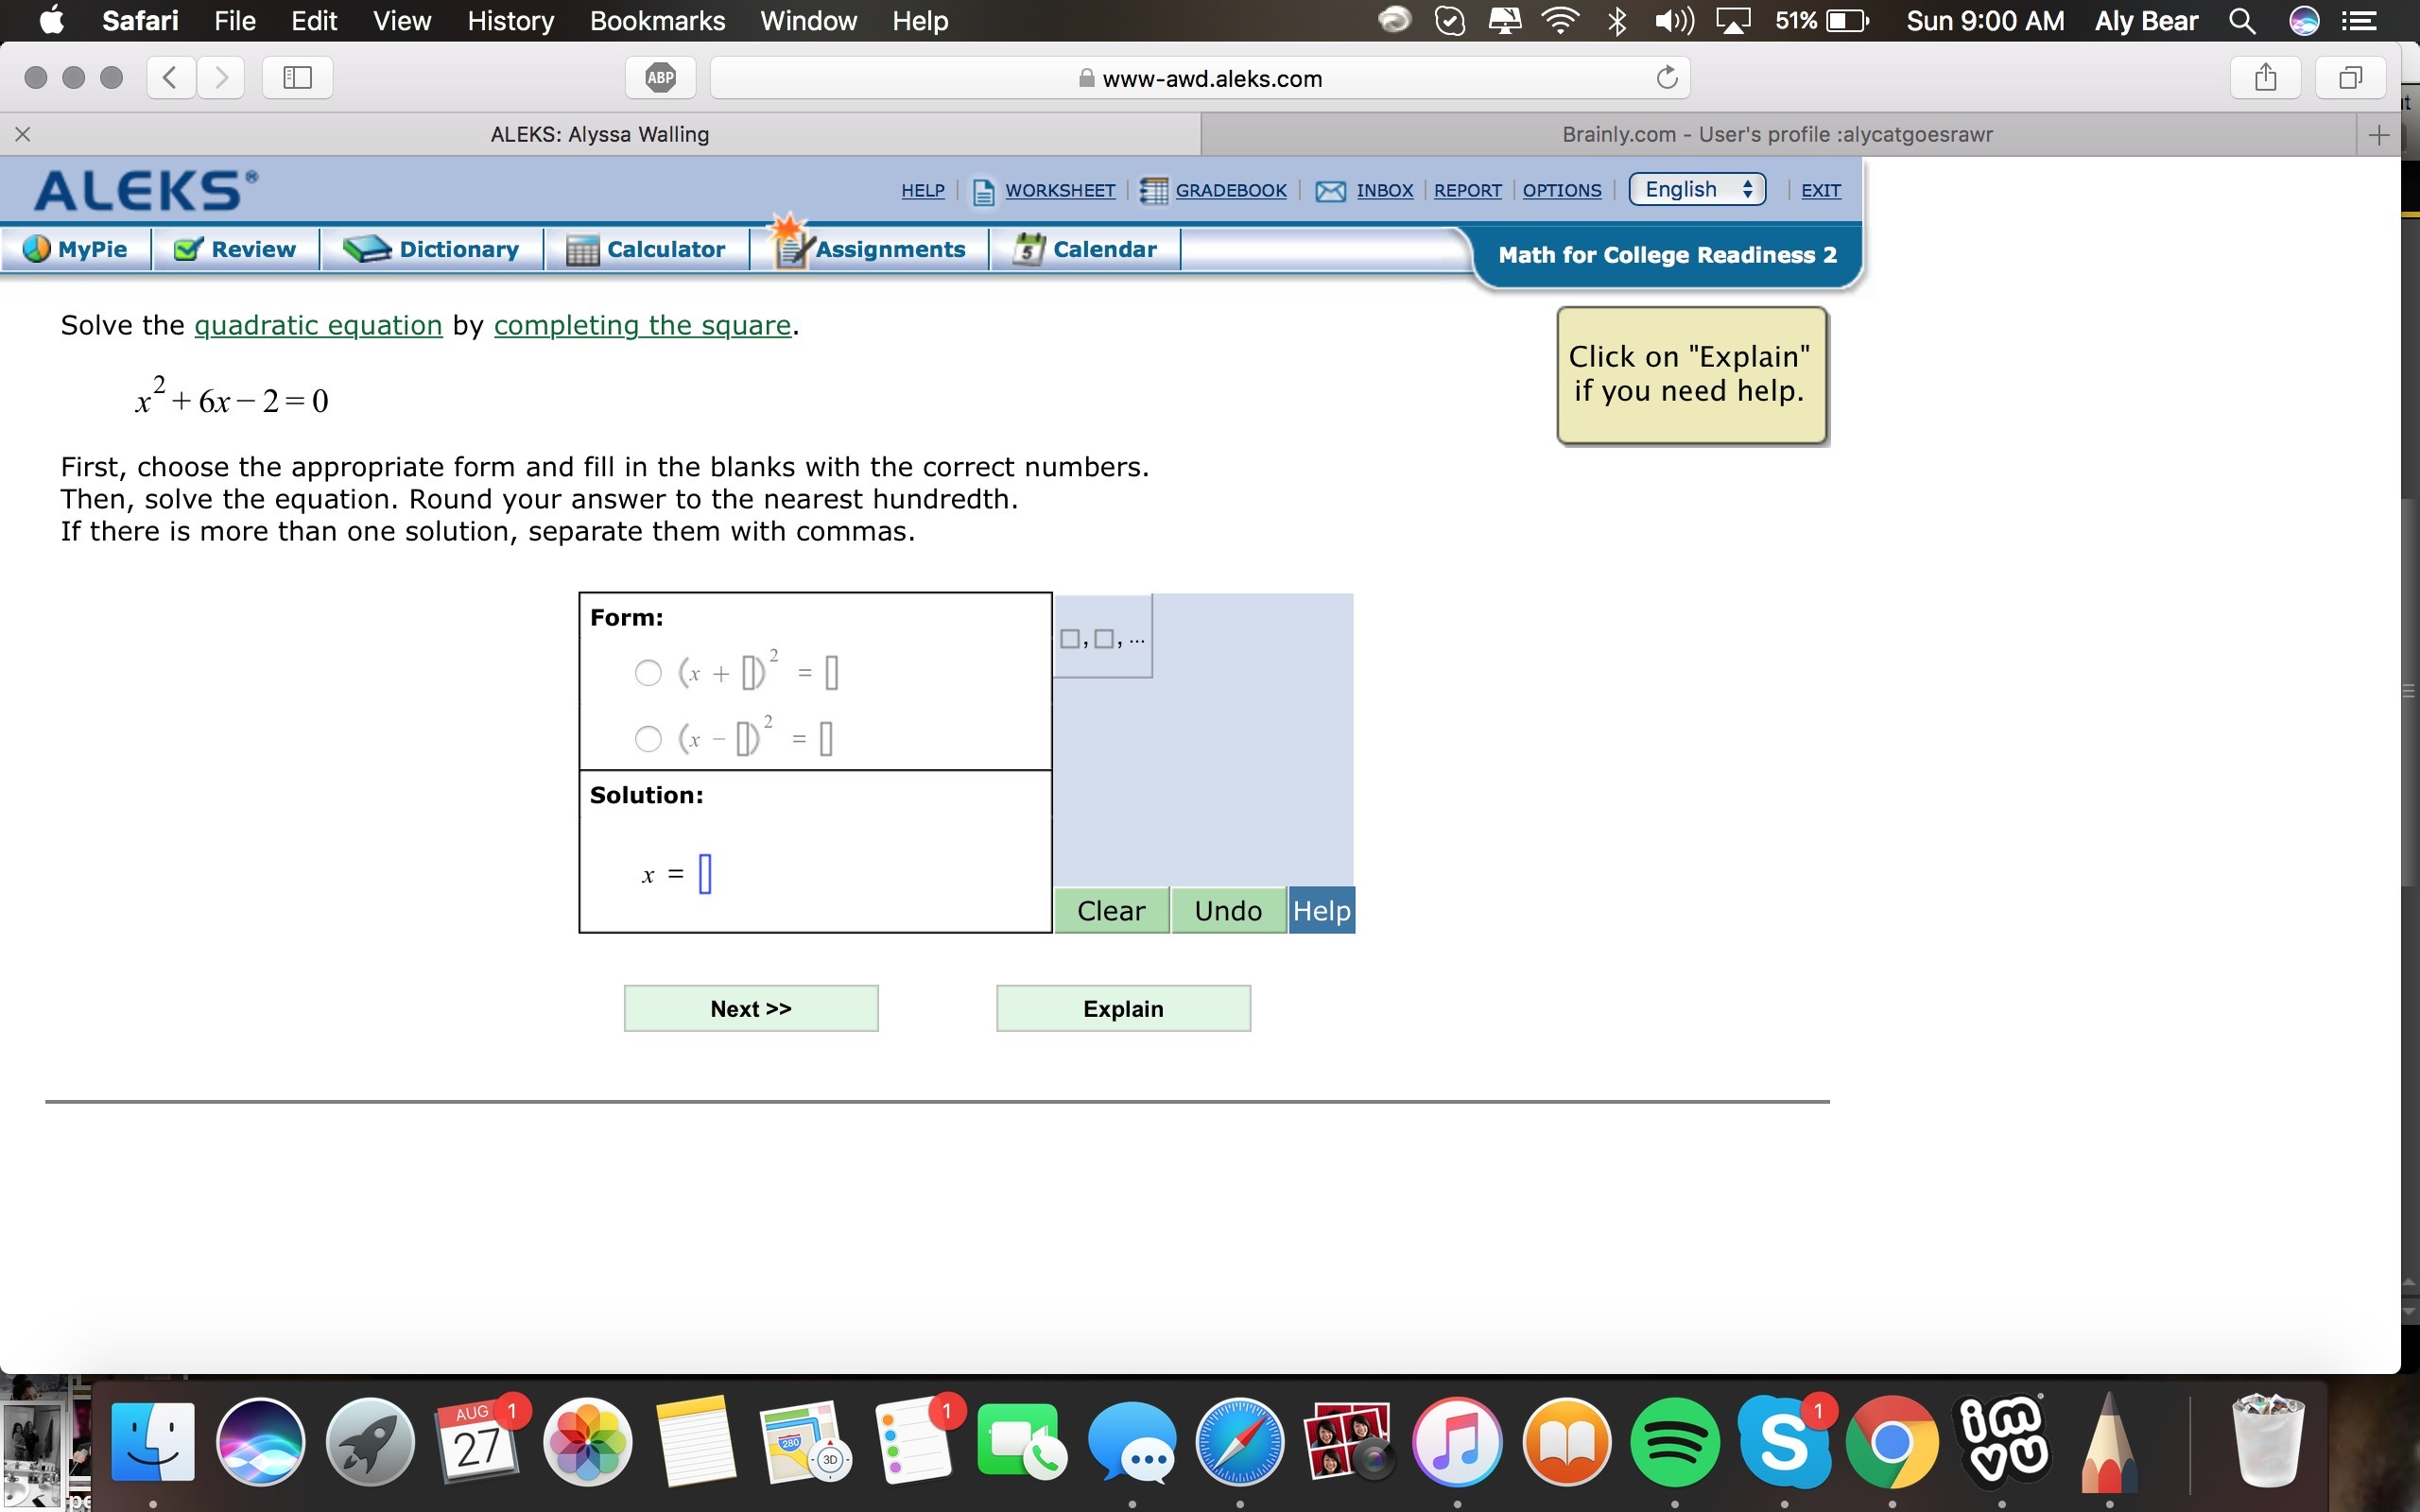
Task: Switch to the Brainly.com tab
Action: pyautogui.click(x=1777, y=134)
